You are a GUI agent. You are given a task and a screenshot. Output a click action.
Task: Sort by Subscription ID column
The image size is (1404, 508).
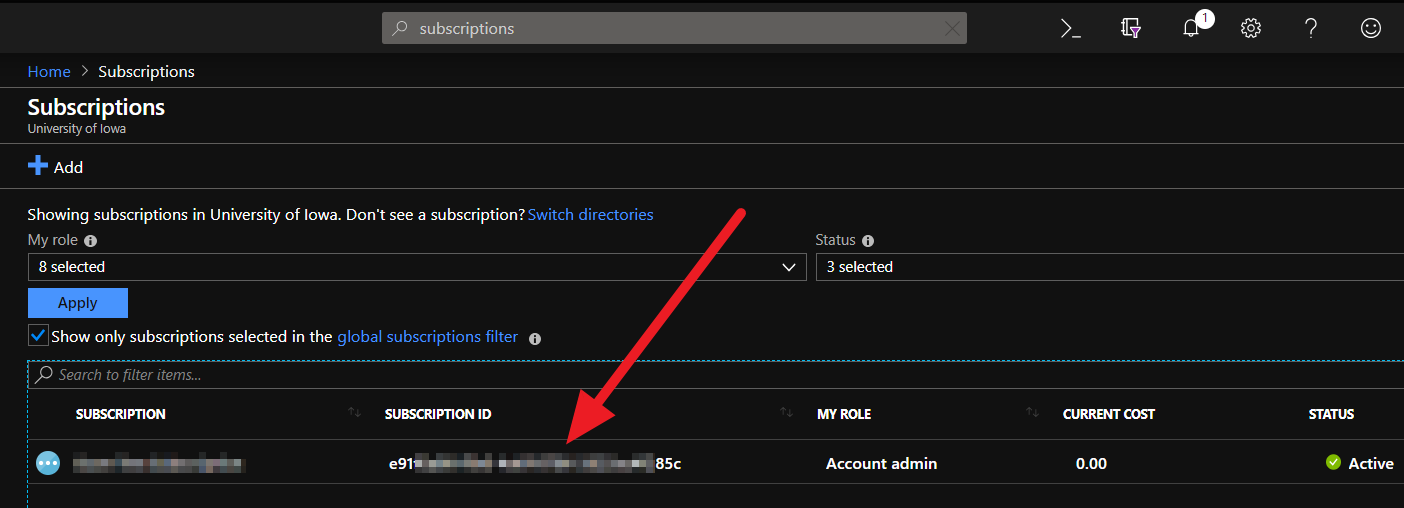pos(438,414)
